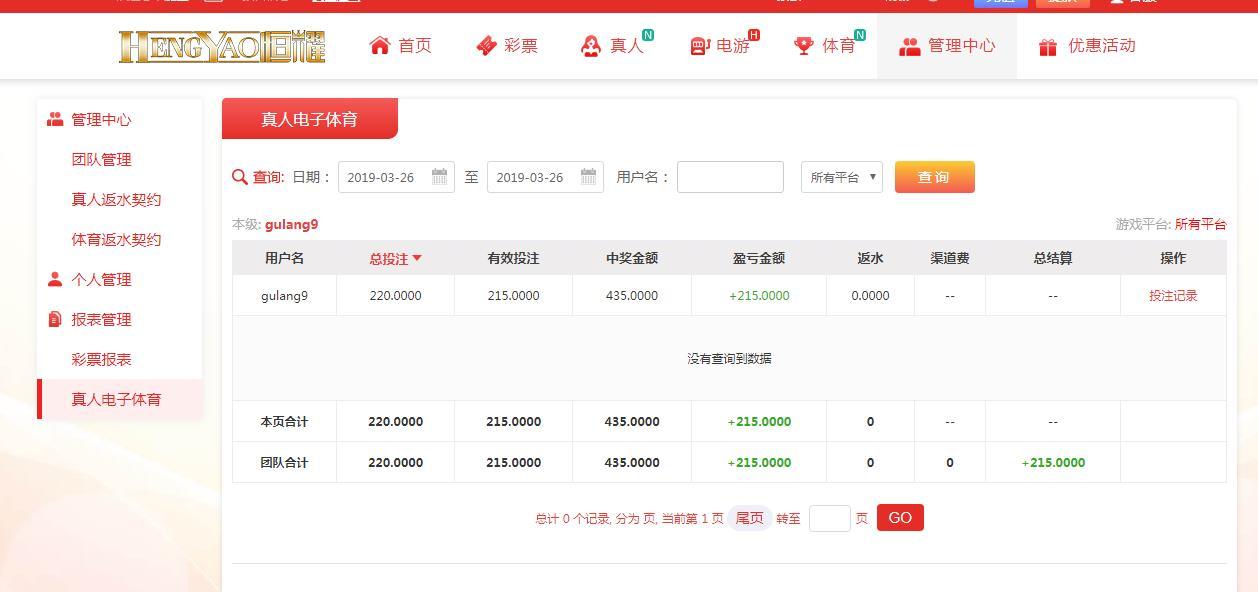Sort by 总投注 column header
This screenshot has width=1258, height=592.
395,259
